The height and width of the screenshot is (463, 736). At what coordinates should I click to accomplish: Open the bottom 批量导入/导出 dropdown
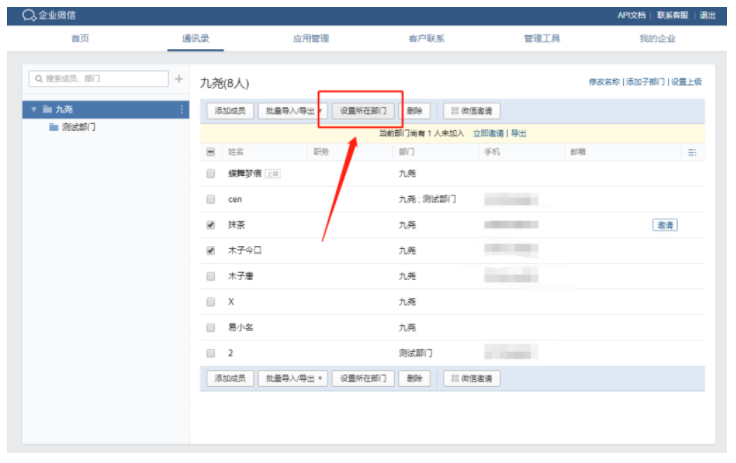coord(294,378)
